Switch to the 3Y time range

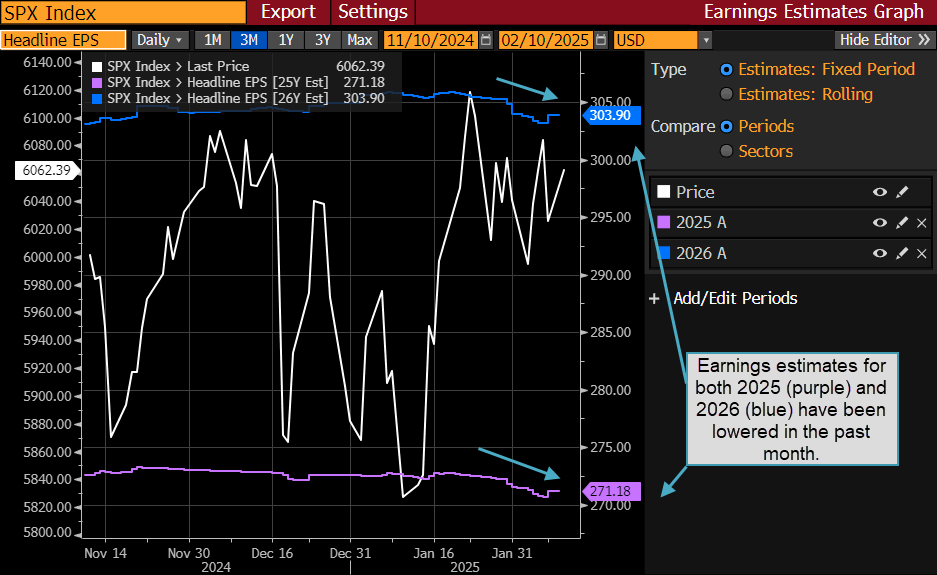[x=323, y=40]
